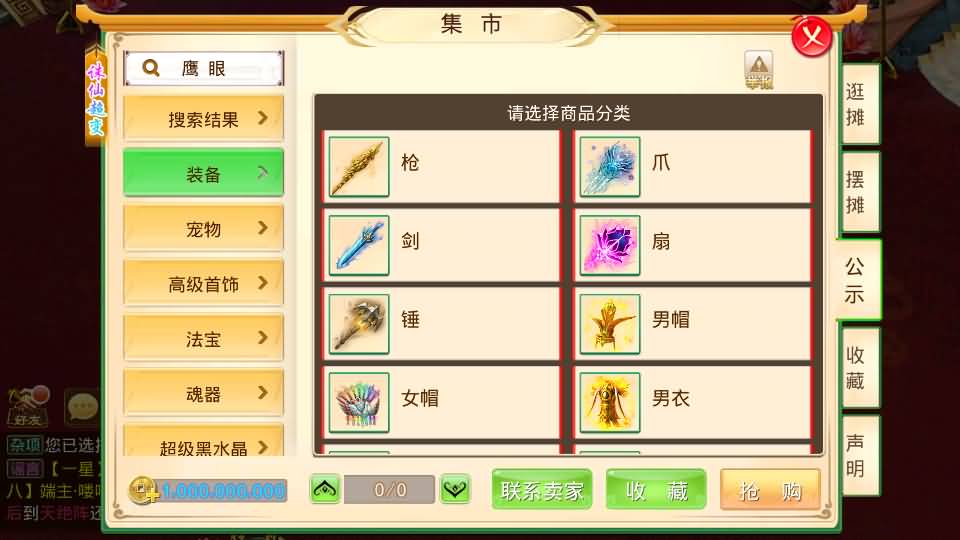Click the report (举报) warning icon
This screenshot has width=960, height=540.
point(759,70)
